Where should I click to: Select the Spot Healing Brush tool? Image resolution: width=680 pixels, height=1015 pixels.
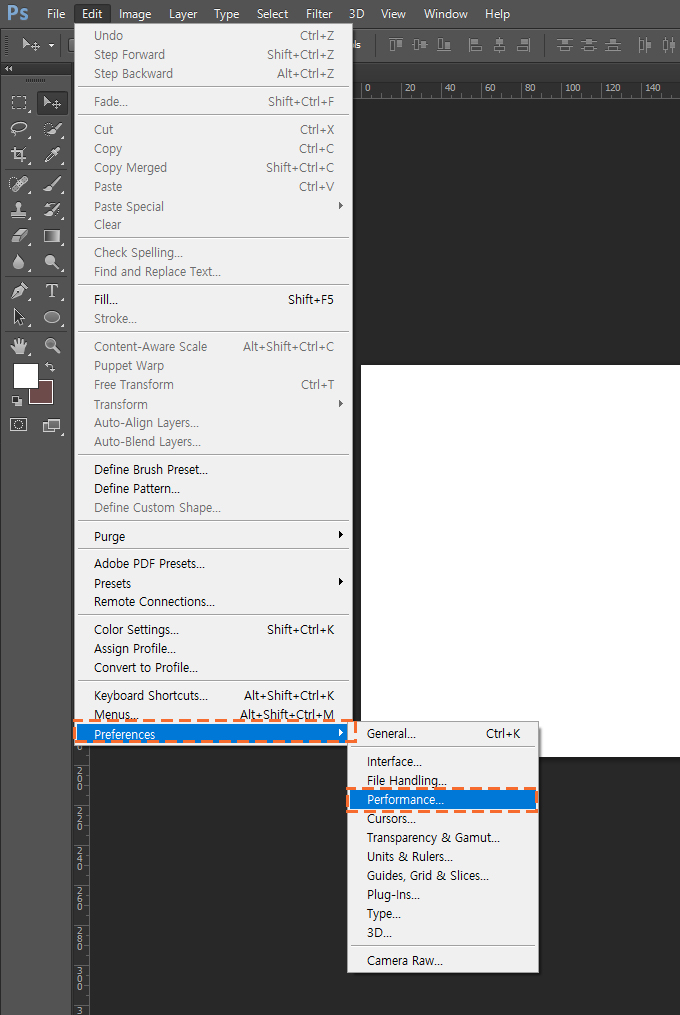[19, 184]
